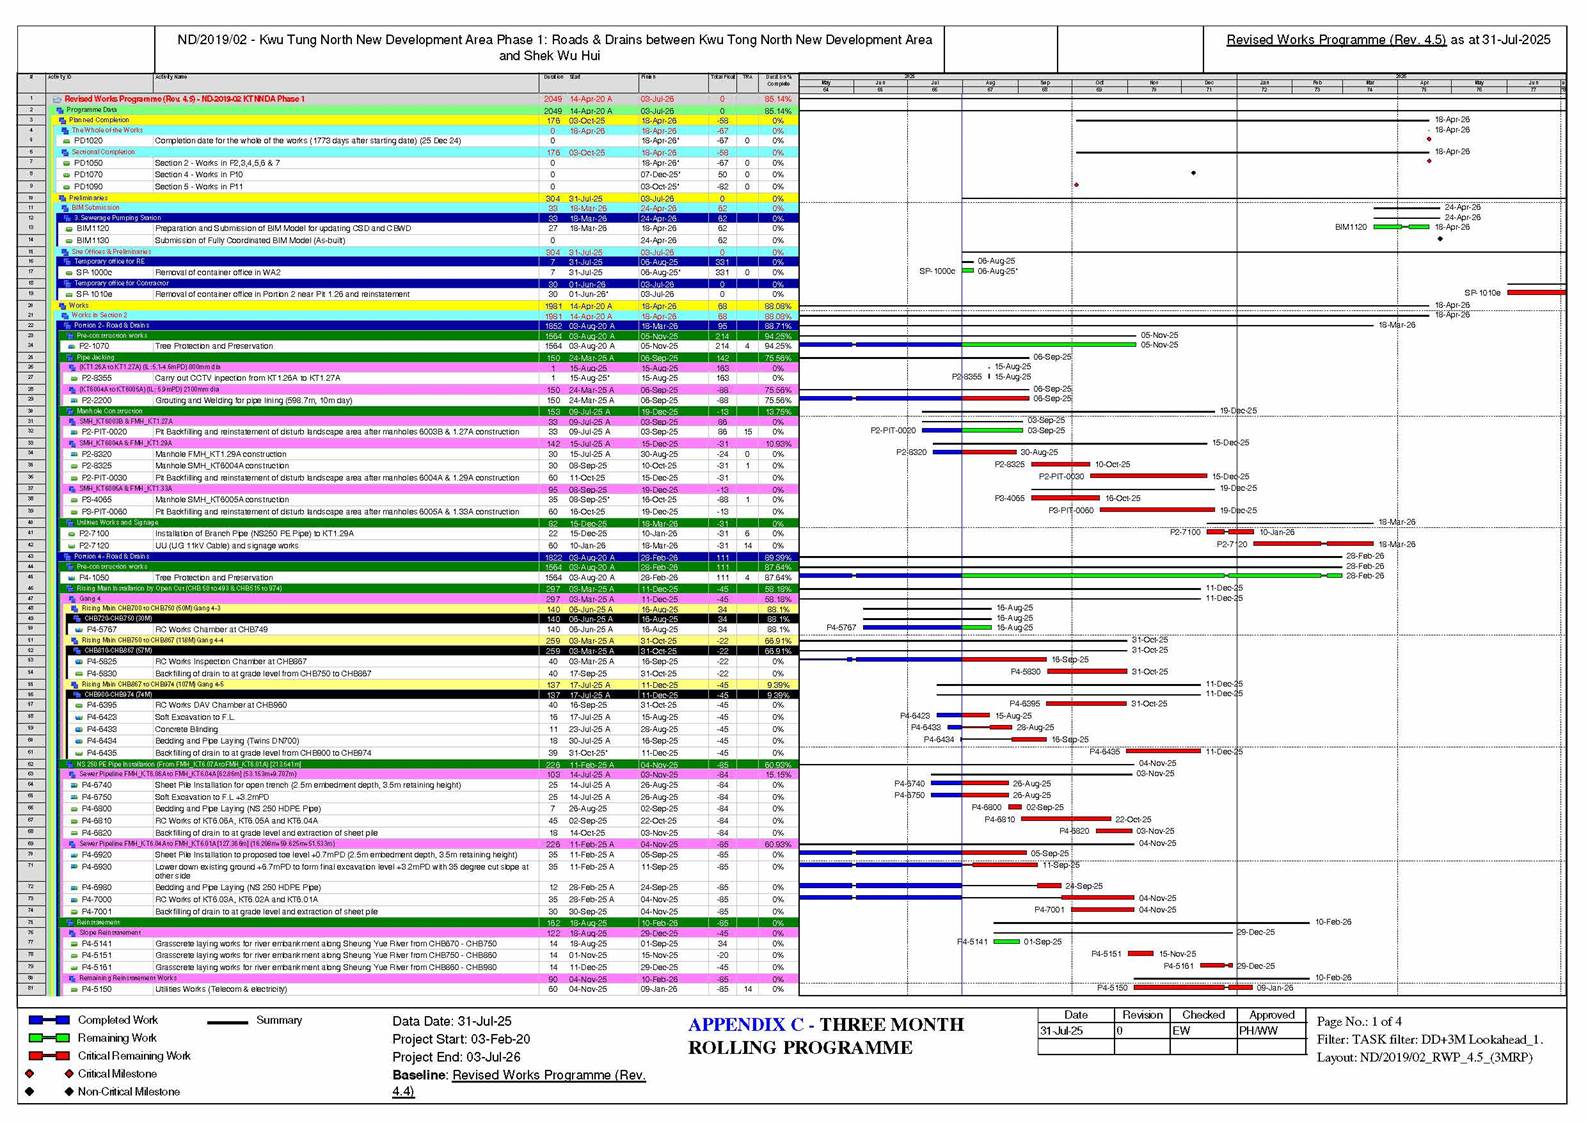Click the folder icon beside Revised Works Programme row
The width and height of the screenshot is (1588, 1123).
pos(57,100)
